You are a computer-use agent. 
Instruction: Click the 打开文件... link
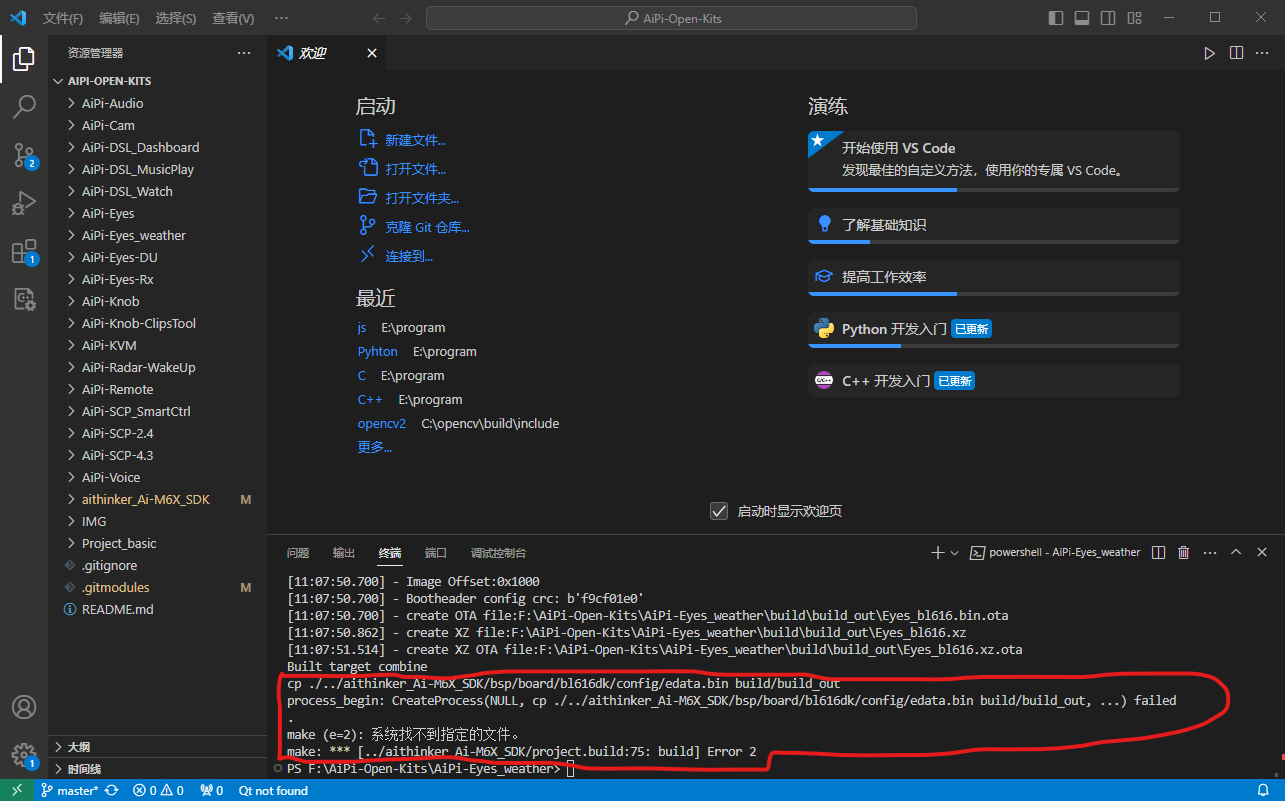point(415,169)
